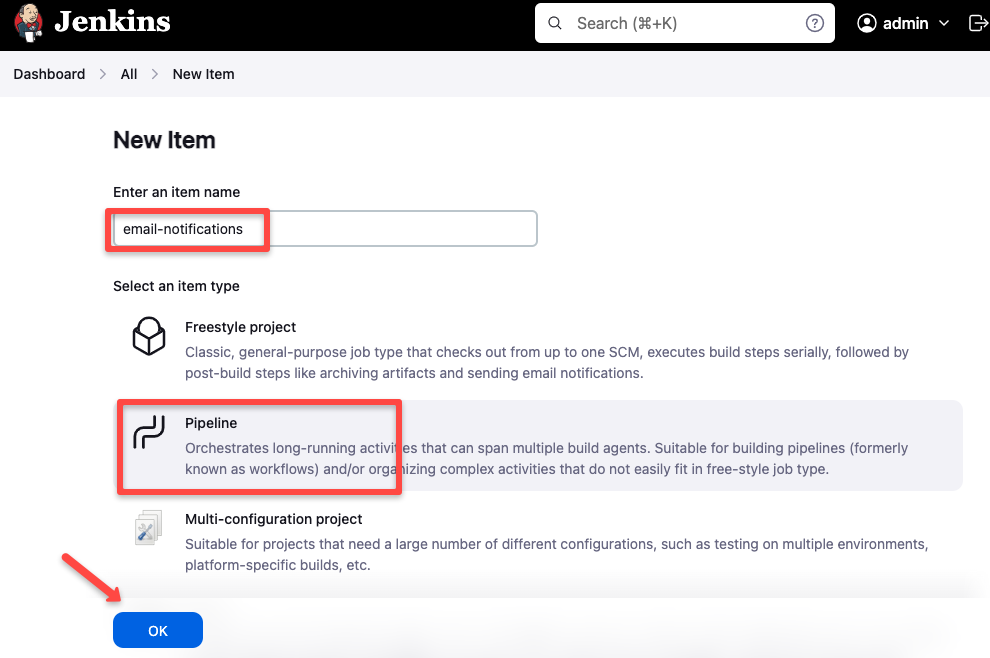The image size is (990, 658).
Task: Expand the chevron after Dashboard breadcrumb
Action: pos(103,74)
